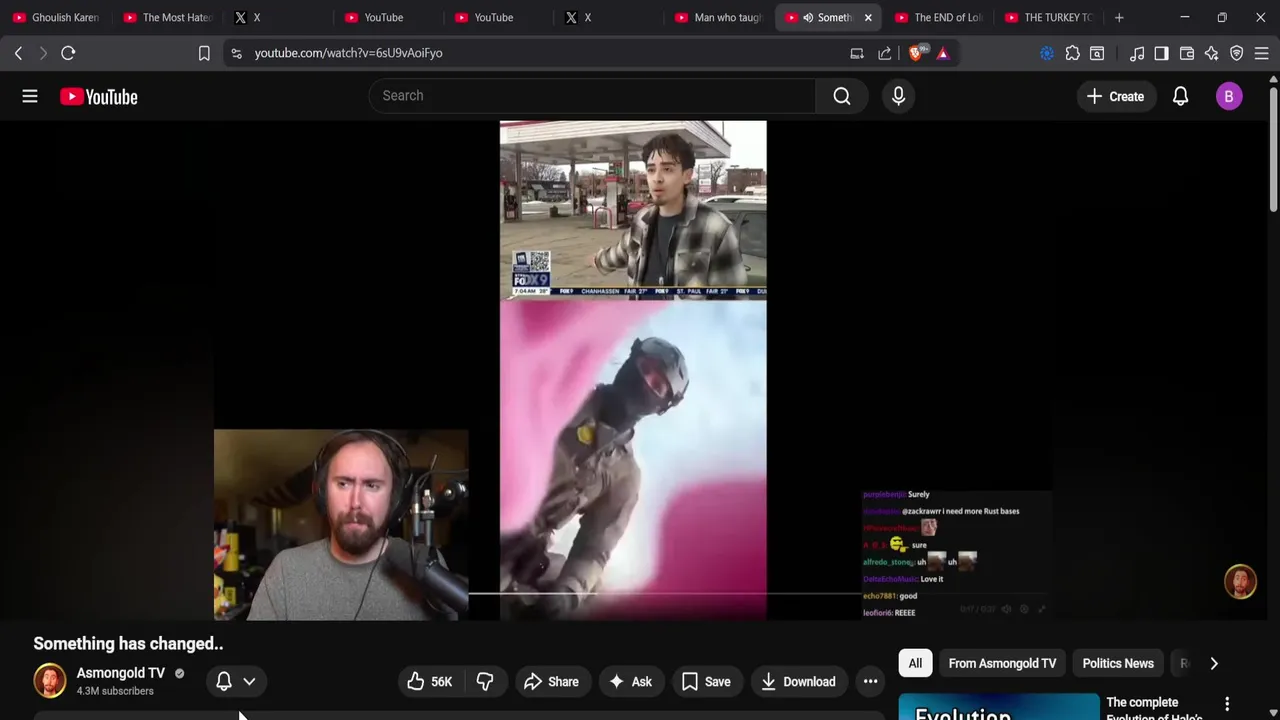Viewport: 1280px width, 720px height.
Task: Go to the YouTube home logo
Action: [98, 96]
